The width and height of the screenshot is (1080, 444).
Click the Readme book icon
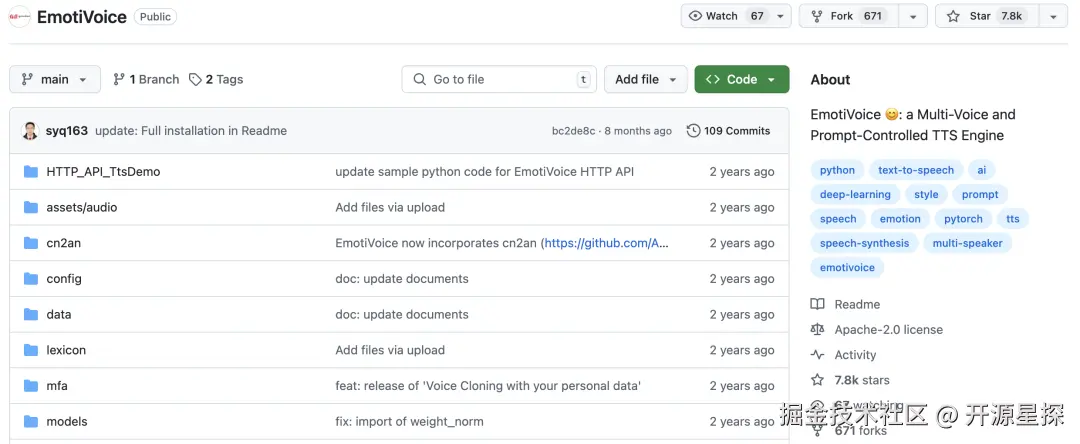tap(818, 304)
